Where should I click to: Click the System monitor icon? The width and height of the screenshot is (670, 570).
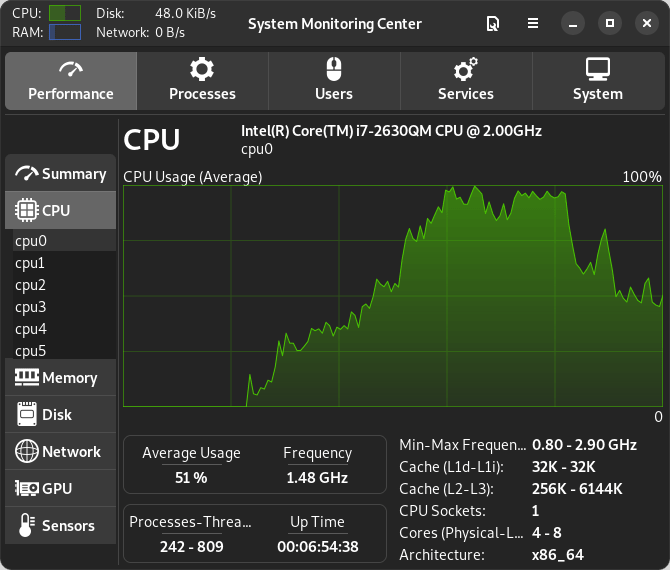598,69
